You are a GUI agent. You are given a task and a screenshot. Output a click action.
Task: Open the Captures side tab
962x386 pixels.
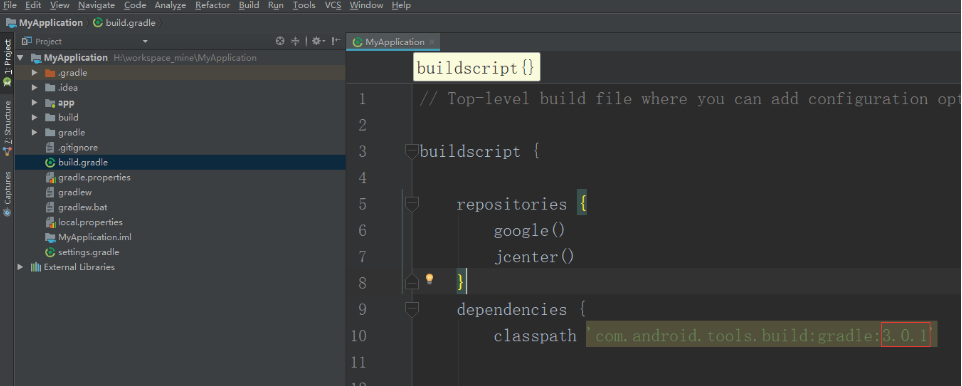point(7,194)
